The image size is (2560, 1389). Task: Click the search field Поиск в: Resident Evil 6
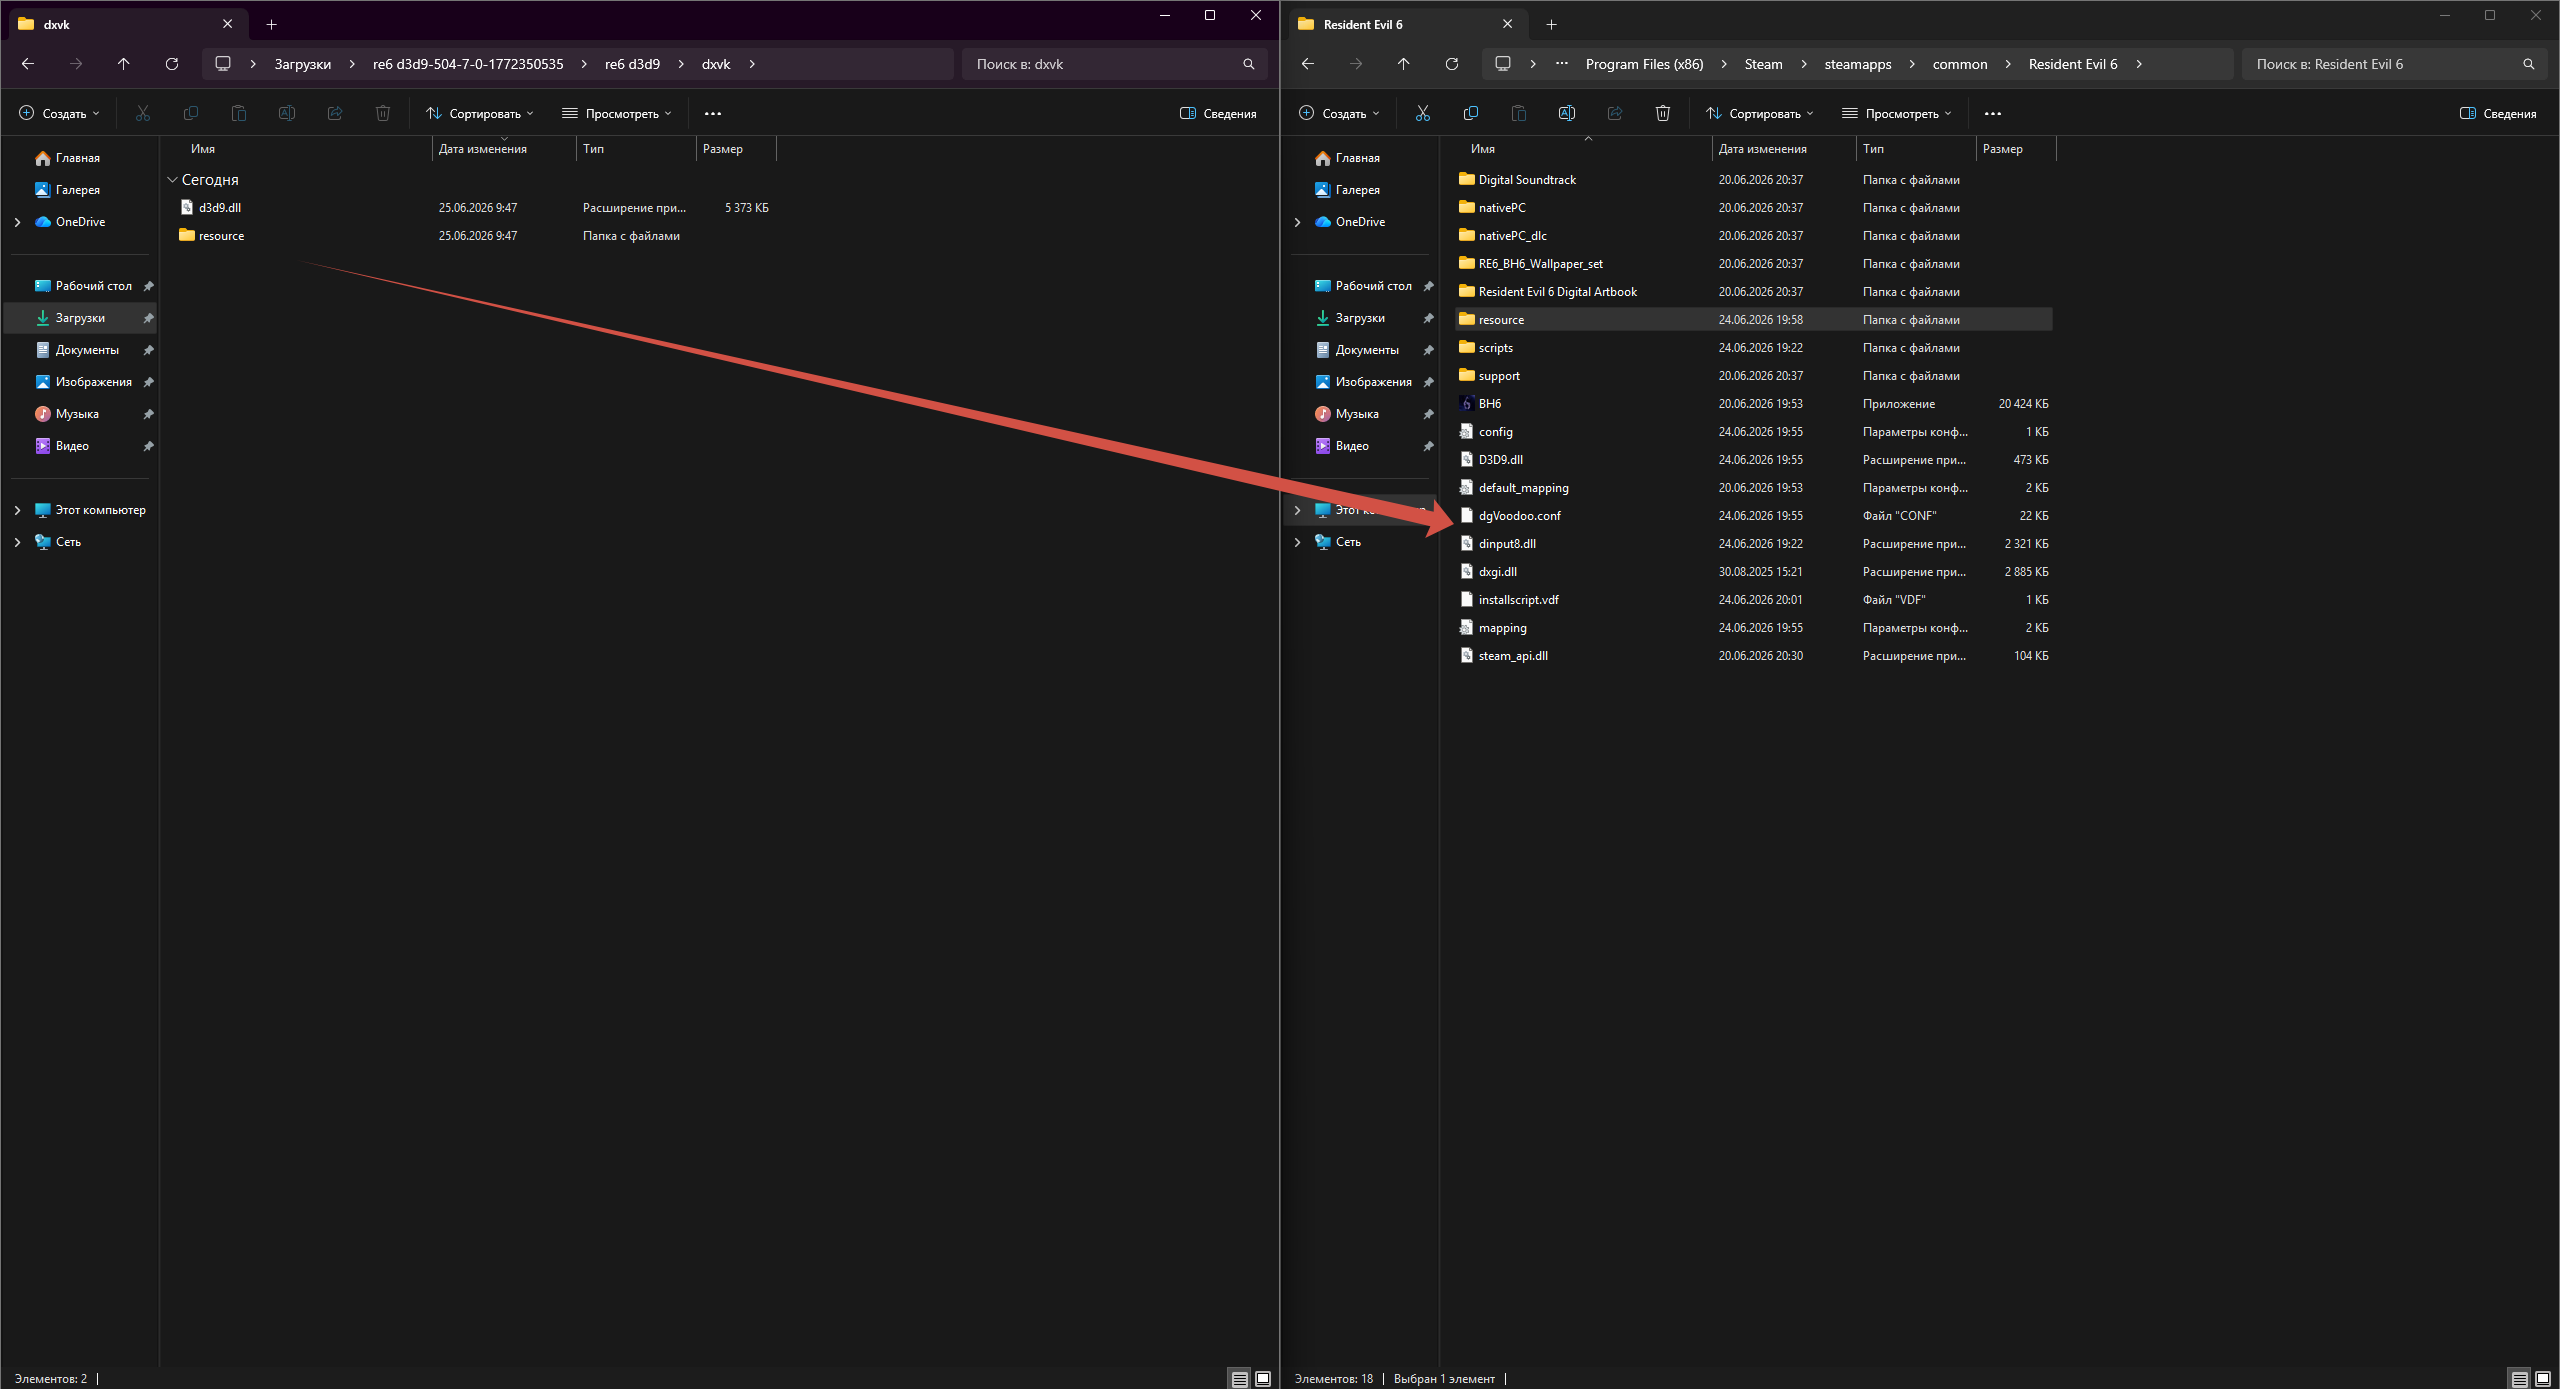point(2385,64)
